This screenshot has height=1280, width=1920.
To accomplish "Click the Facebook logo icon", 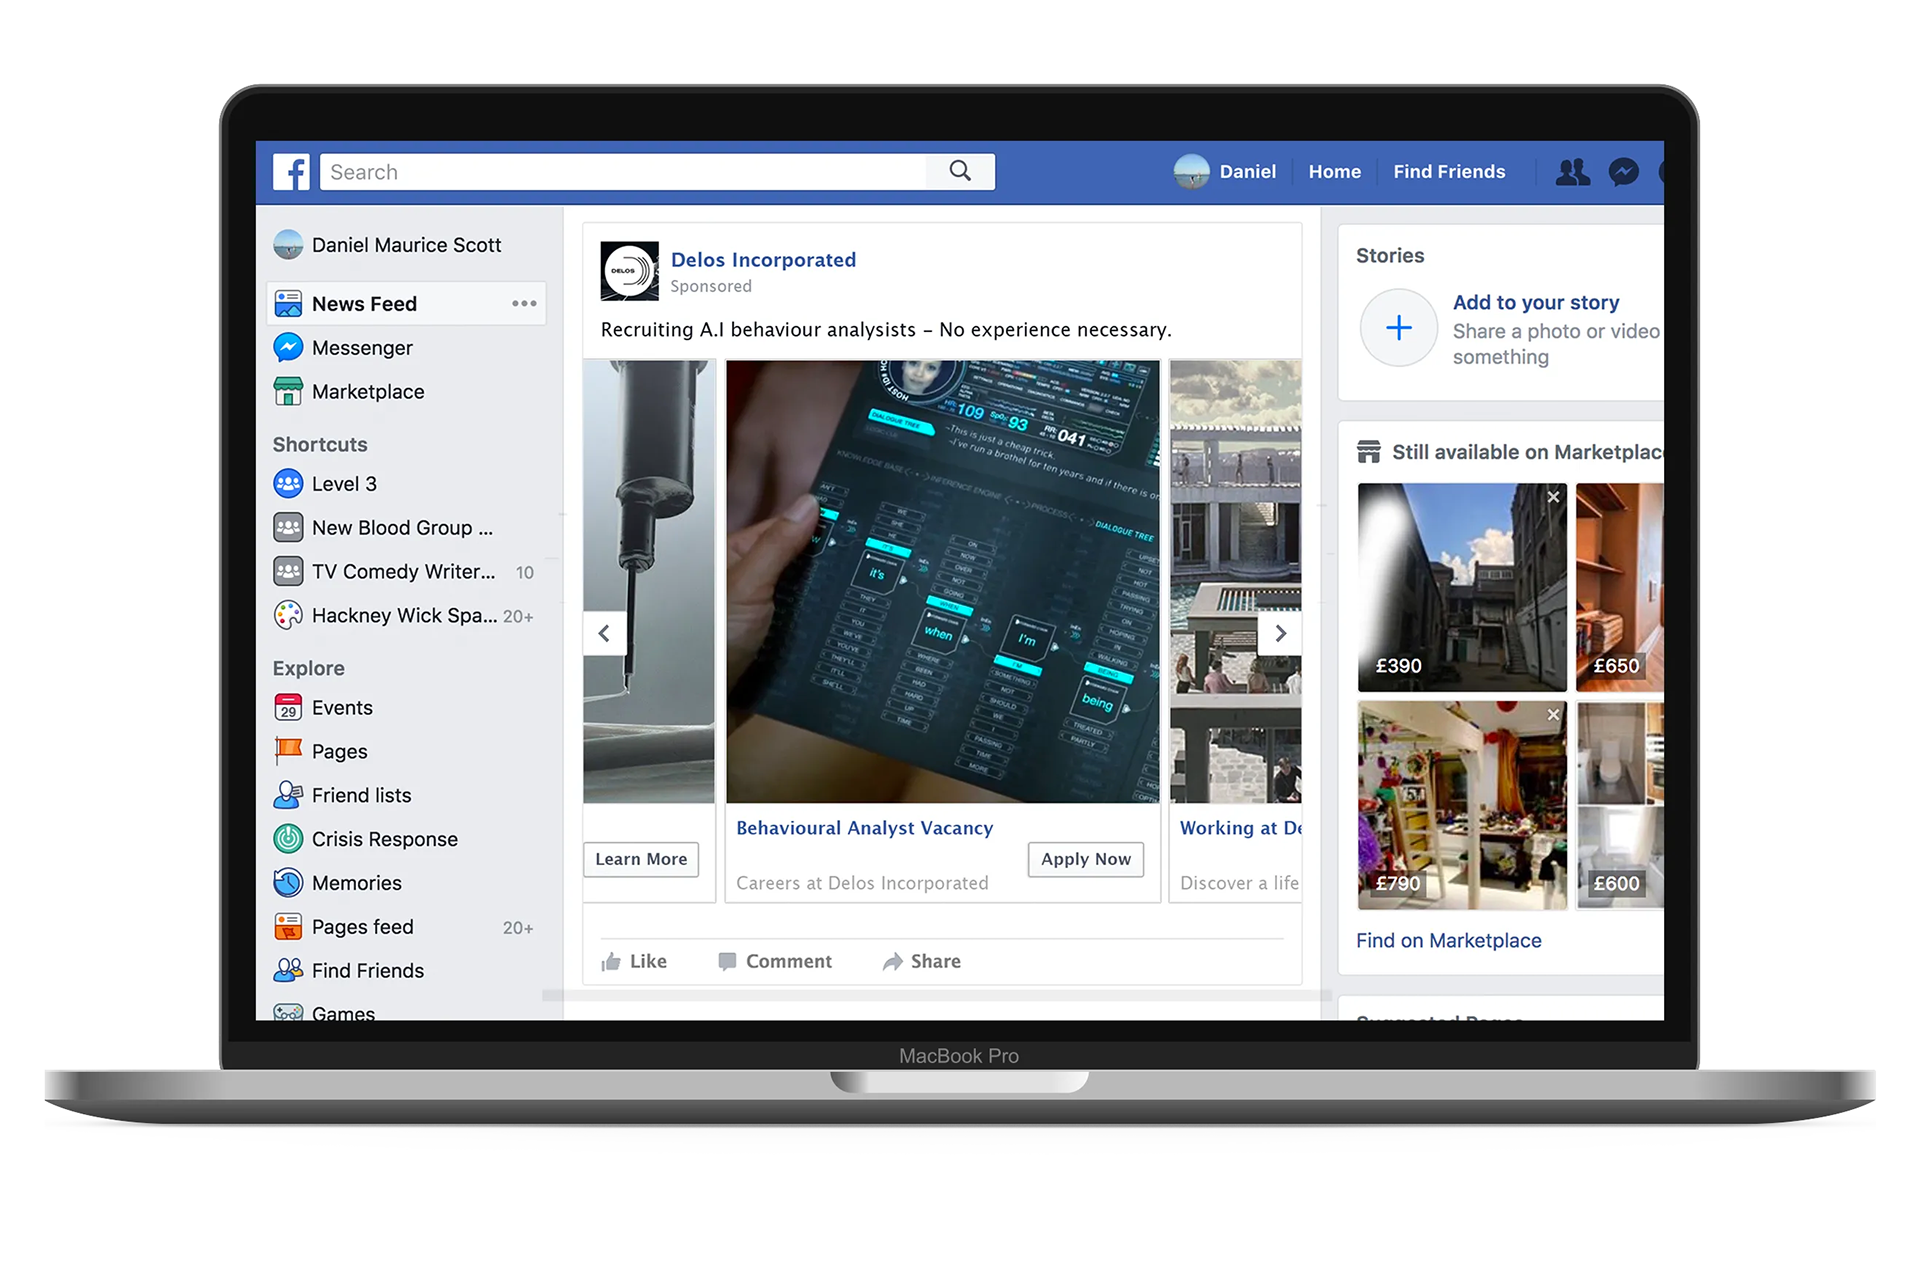I will (x=291, y=172).
